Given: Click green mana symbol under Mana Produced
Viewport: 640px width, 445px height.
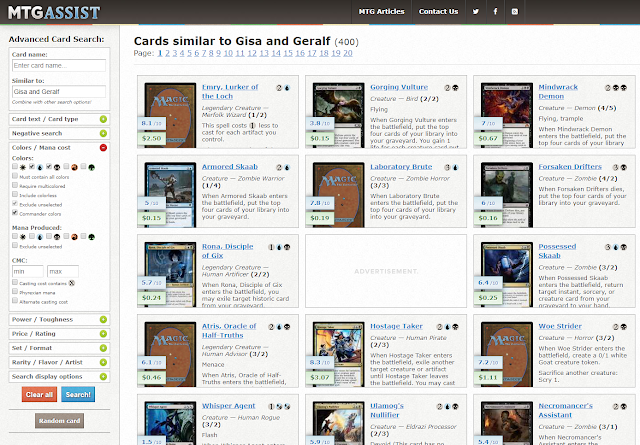Looking at the screenshot, I should 91,237.
